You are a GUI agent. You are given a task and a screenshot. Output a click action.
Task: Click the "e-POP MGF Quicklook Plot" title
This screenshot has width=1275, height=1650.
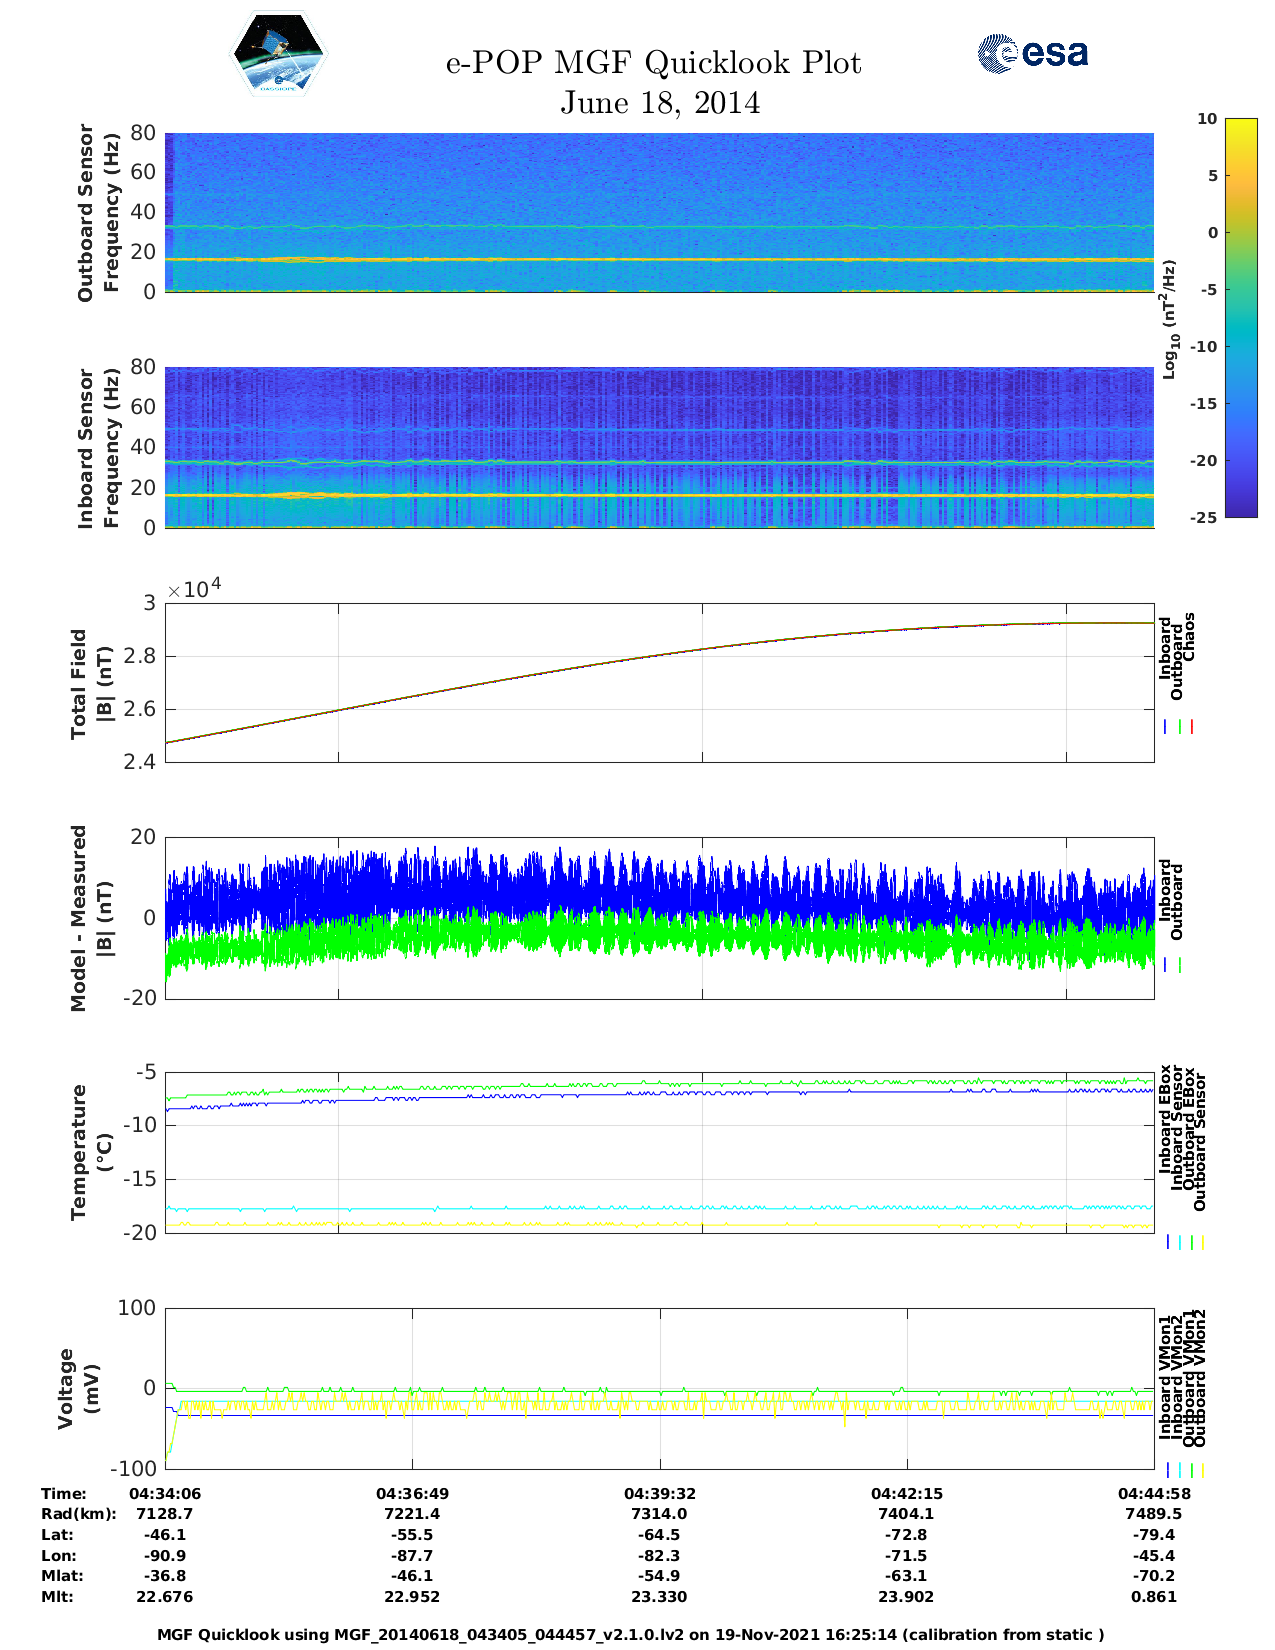653,63
